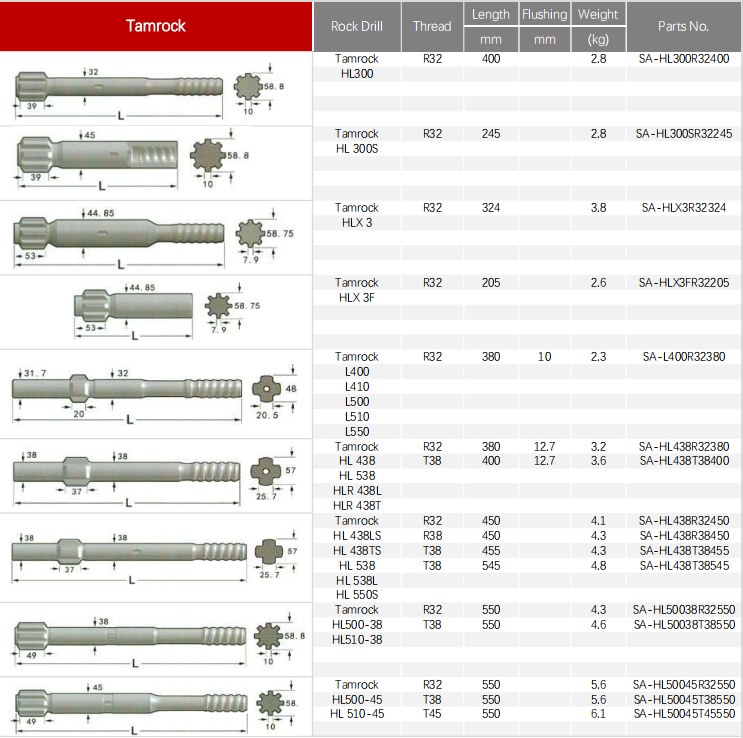
Task: Click the 4.8 weight value
Action: pos(598,565)
